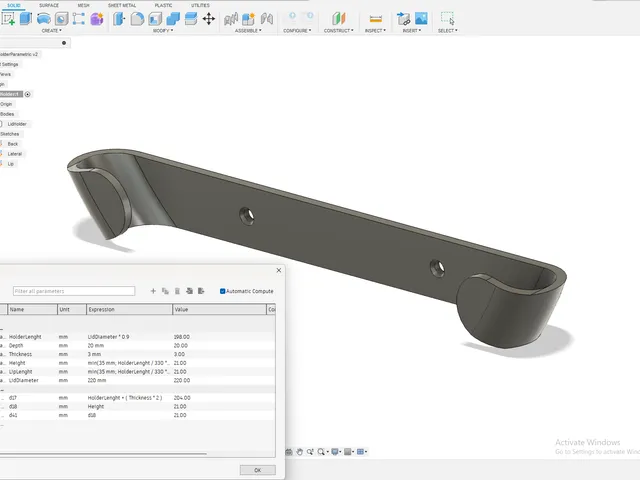
Task: Select the Revolve tool icon
Action: click(44, 19)
